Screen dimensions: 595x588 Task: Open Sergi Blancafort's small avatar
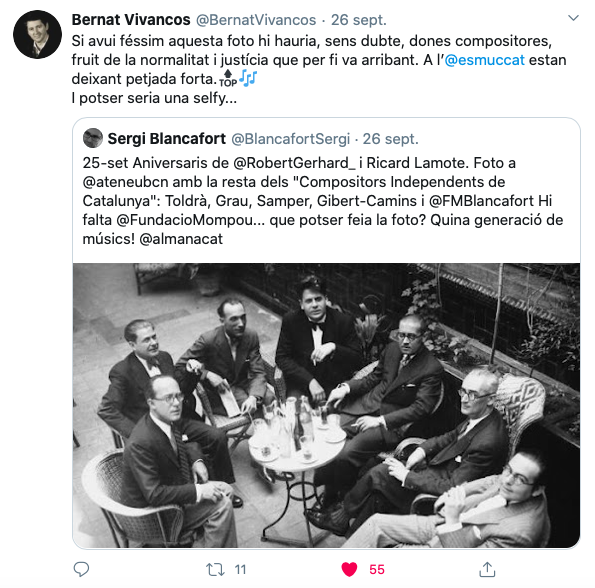coord(93,138)
